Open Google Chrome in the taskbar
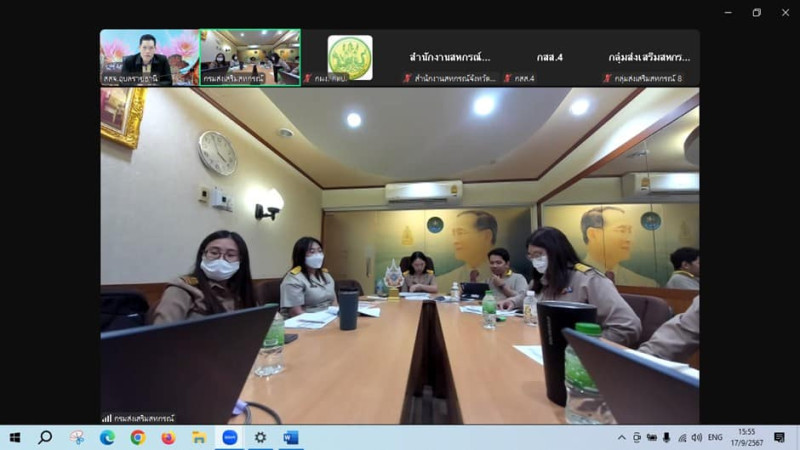Image resolution: width=800 pixels, height=450 pixels. 137,437
